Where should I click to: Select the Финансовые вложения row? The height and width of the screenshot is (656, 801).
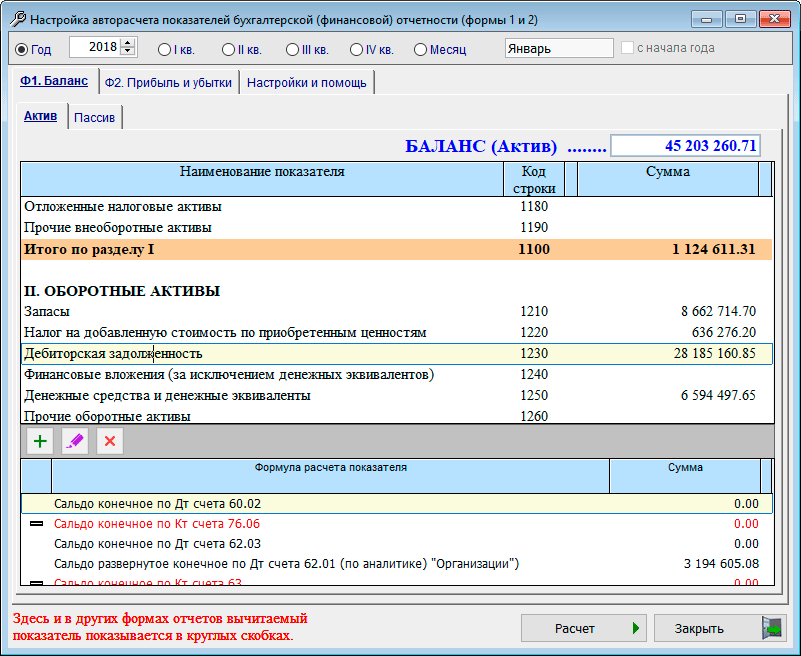pos(396,374)
